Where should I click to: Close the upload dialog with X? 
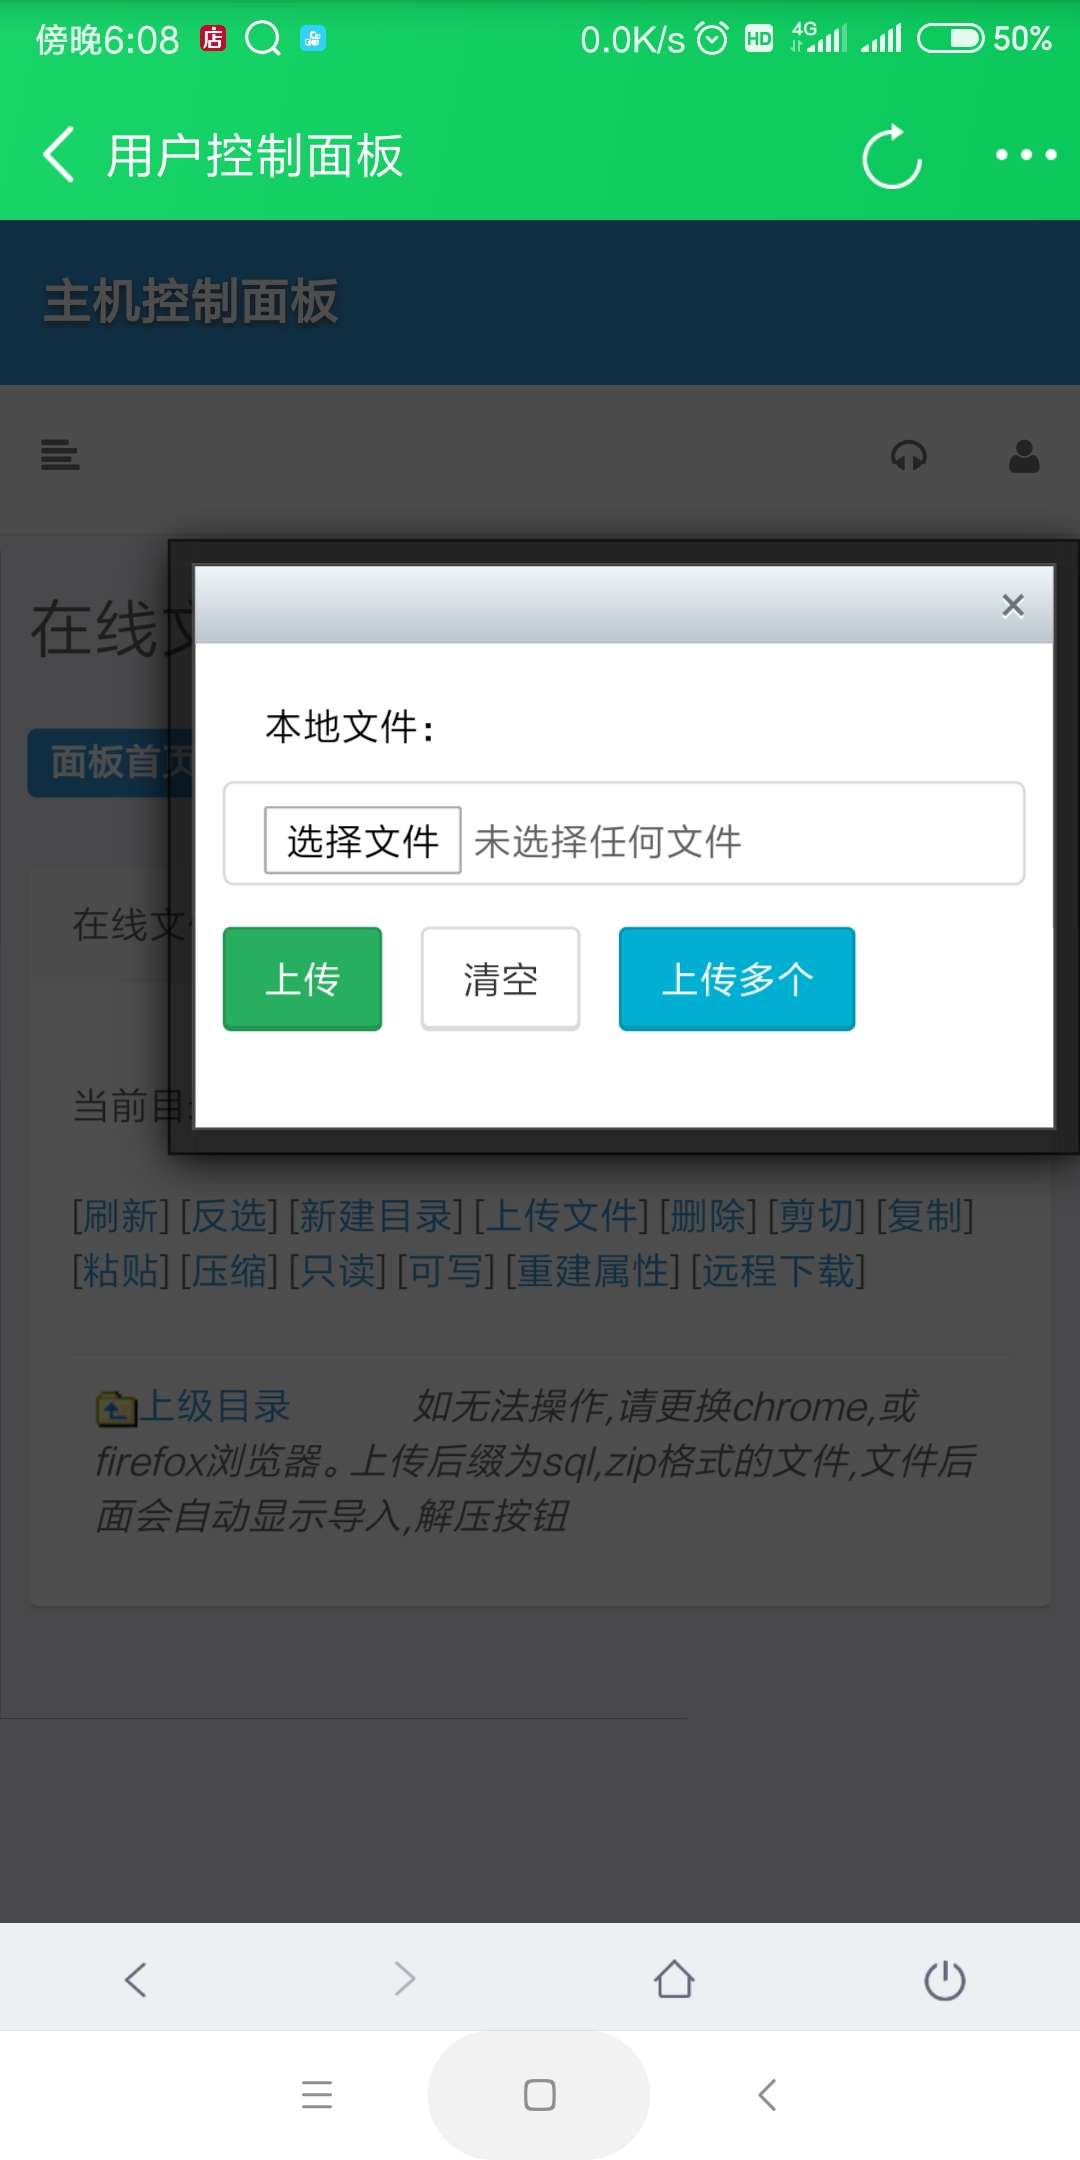[1013, 605]
